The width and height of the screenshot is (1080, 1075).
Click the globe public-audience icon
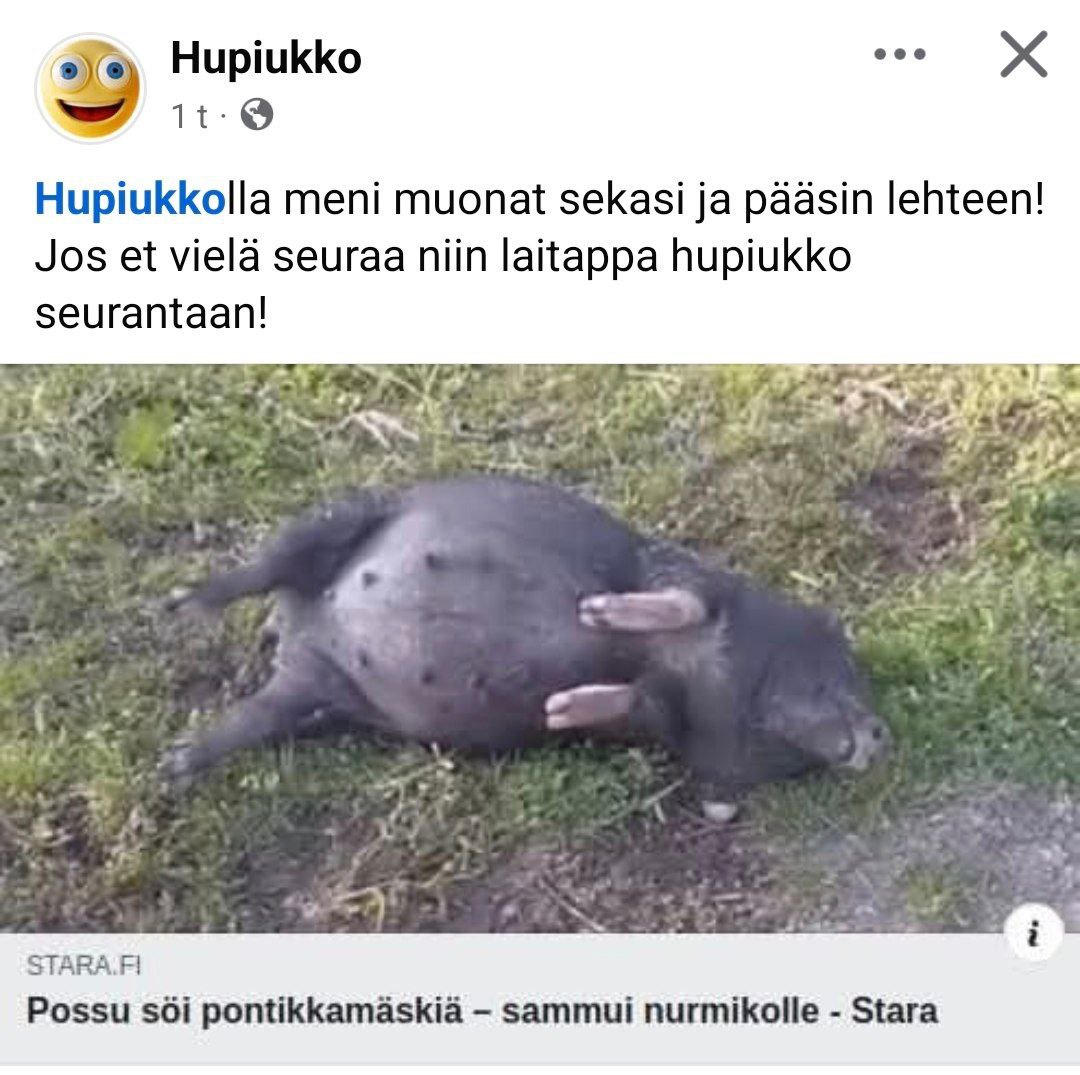(257, 115)
